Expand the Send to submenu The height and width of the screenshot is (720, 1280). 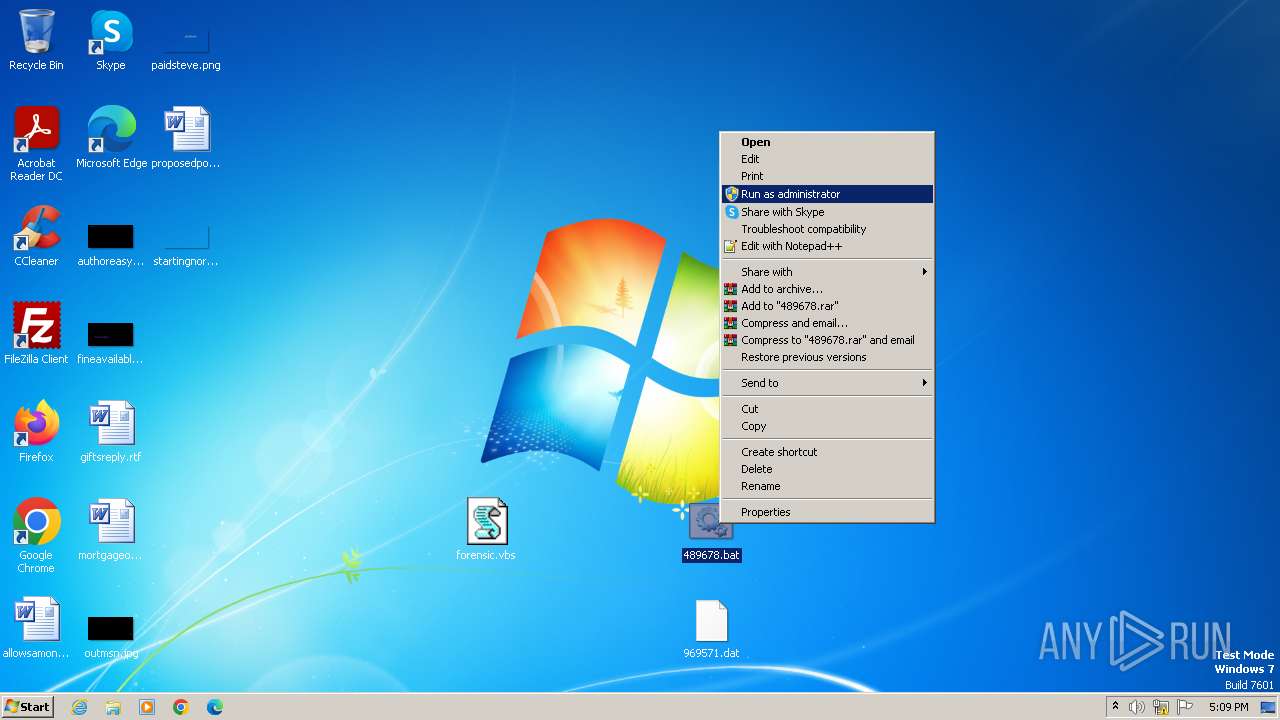tap(827, 383)
